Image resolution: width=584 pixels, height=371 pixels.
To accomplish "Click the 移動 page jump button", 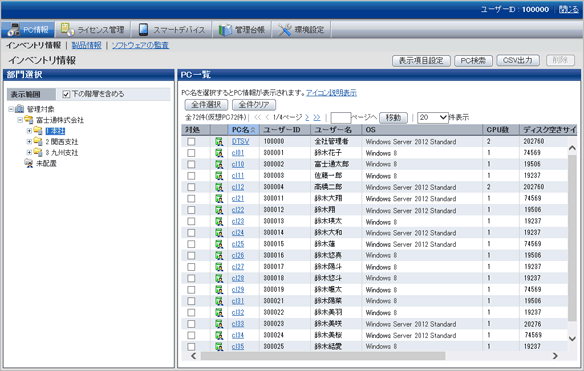I will (393, 118).
